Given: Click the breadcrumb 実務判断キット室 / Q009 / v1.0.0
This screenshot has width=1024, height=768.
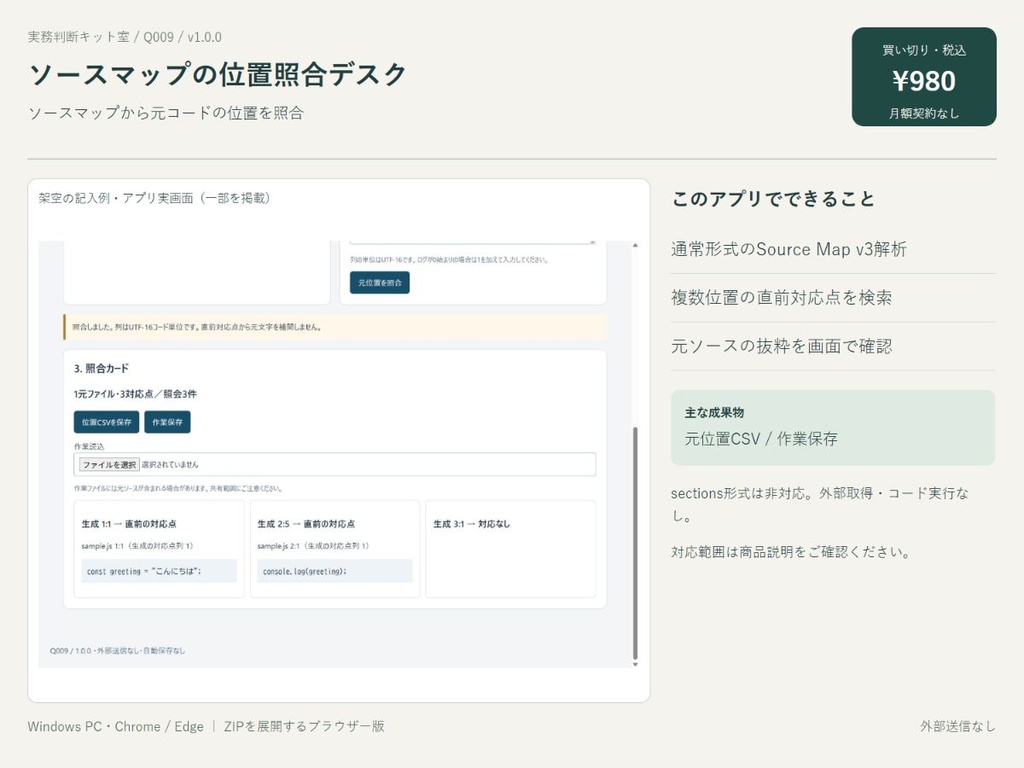Looking at the screenshot, I should (125, 37).
